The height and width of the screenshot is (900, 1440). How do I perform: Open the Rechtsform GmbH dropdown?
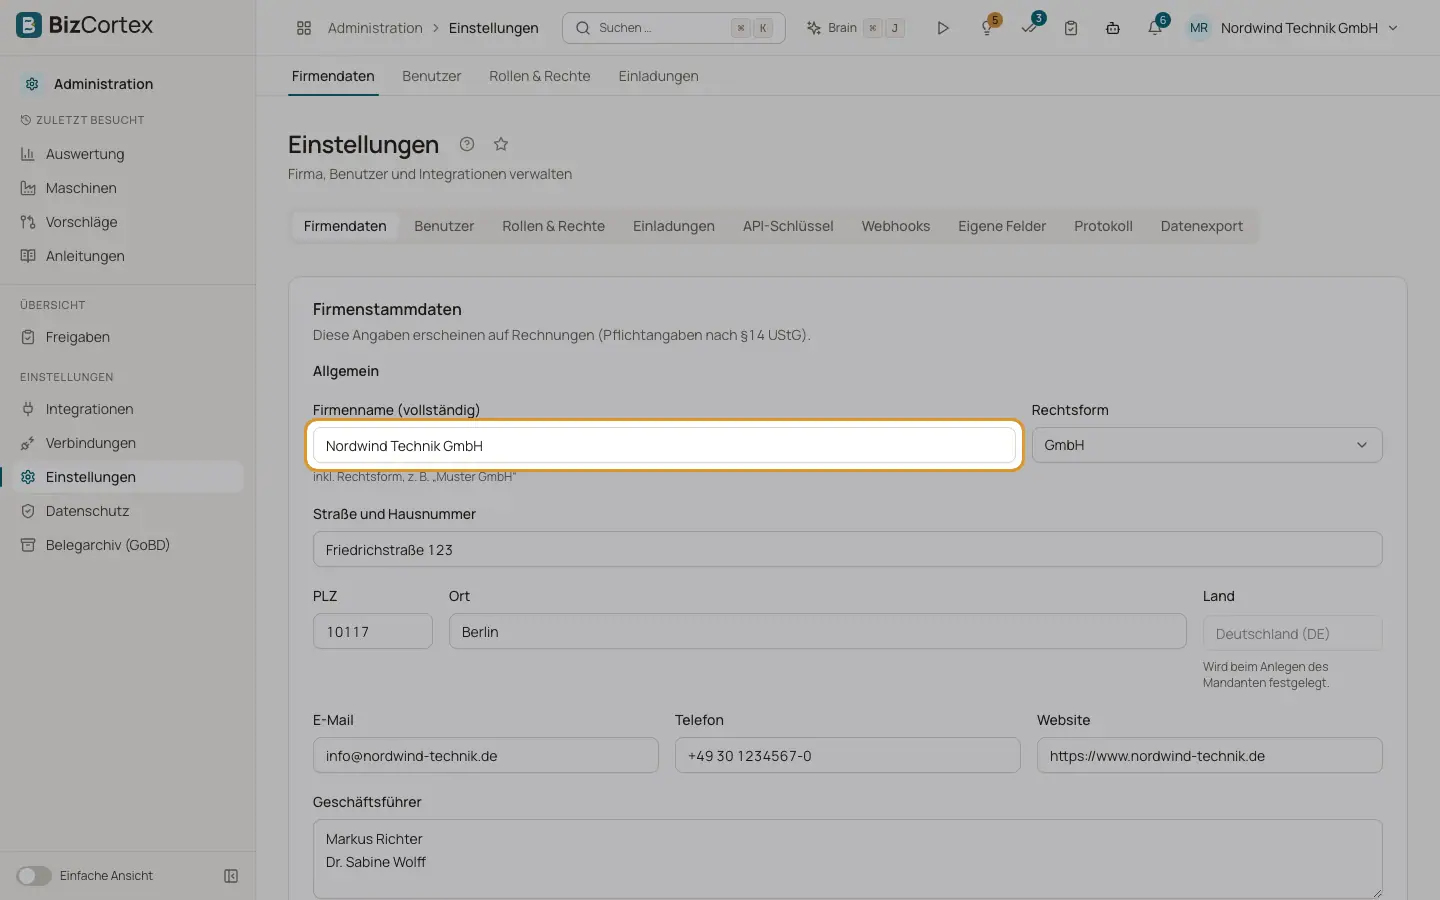[x=1207, y=445]
